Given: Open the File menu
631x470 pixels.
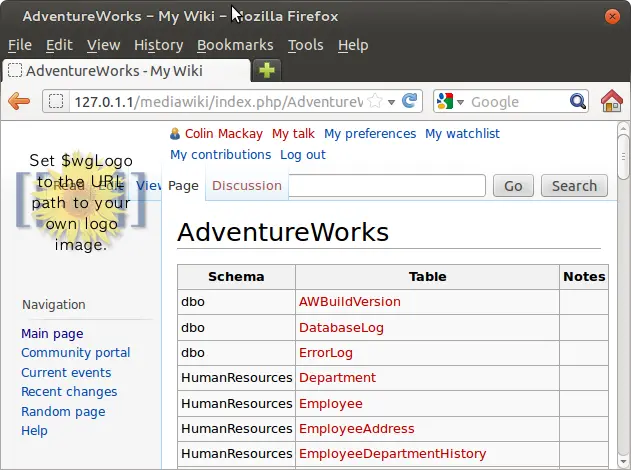Looking at the screenshot, I should pyautogui.click(x=20, y=45).
